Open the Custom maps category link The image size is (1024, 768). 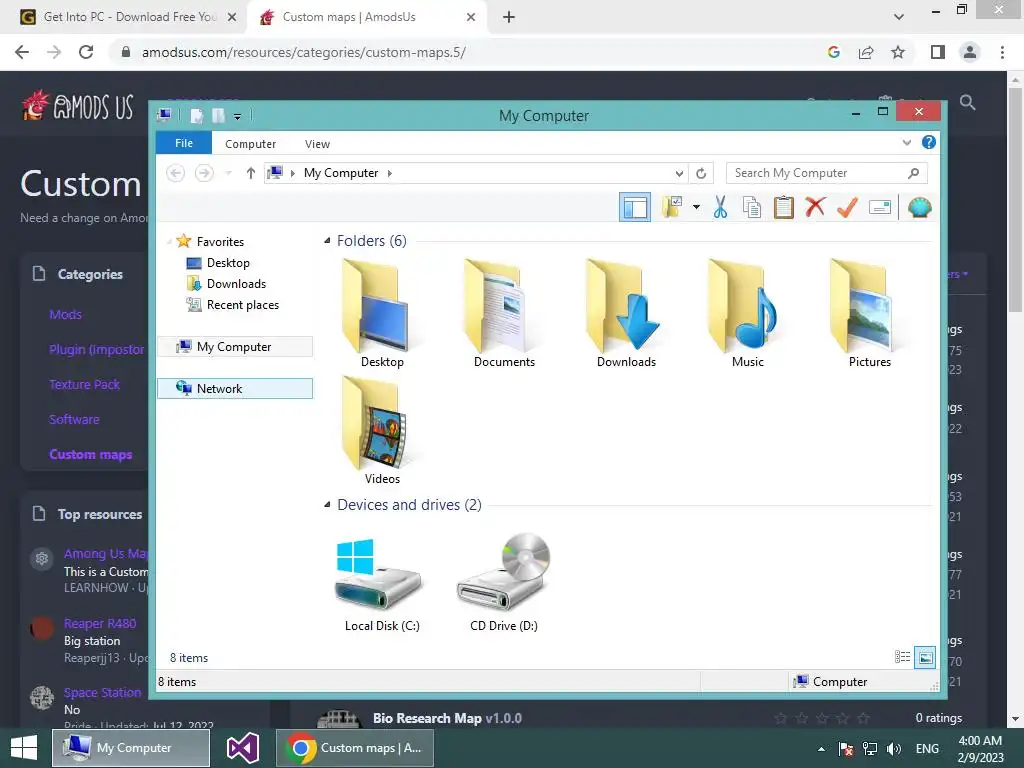point(91,455)
